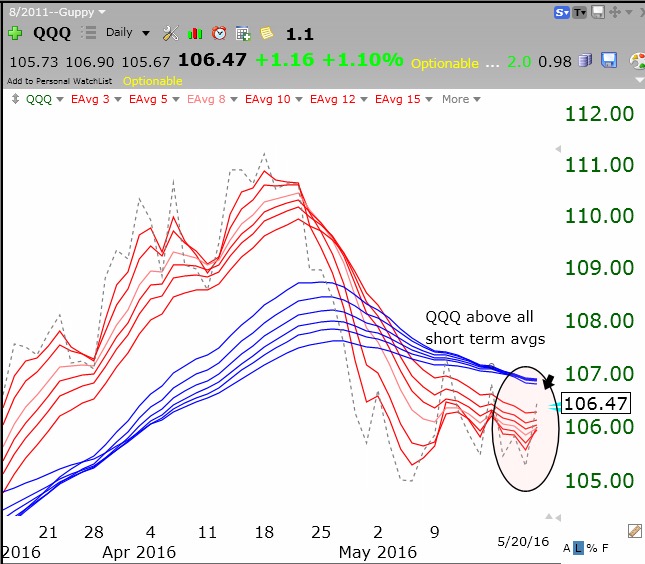Click the 25 date label on time axis
This screenshot has height=564, width=645.
click(x=321, y=532)
